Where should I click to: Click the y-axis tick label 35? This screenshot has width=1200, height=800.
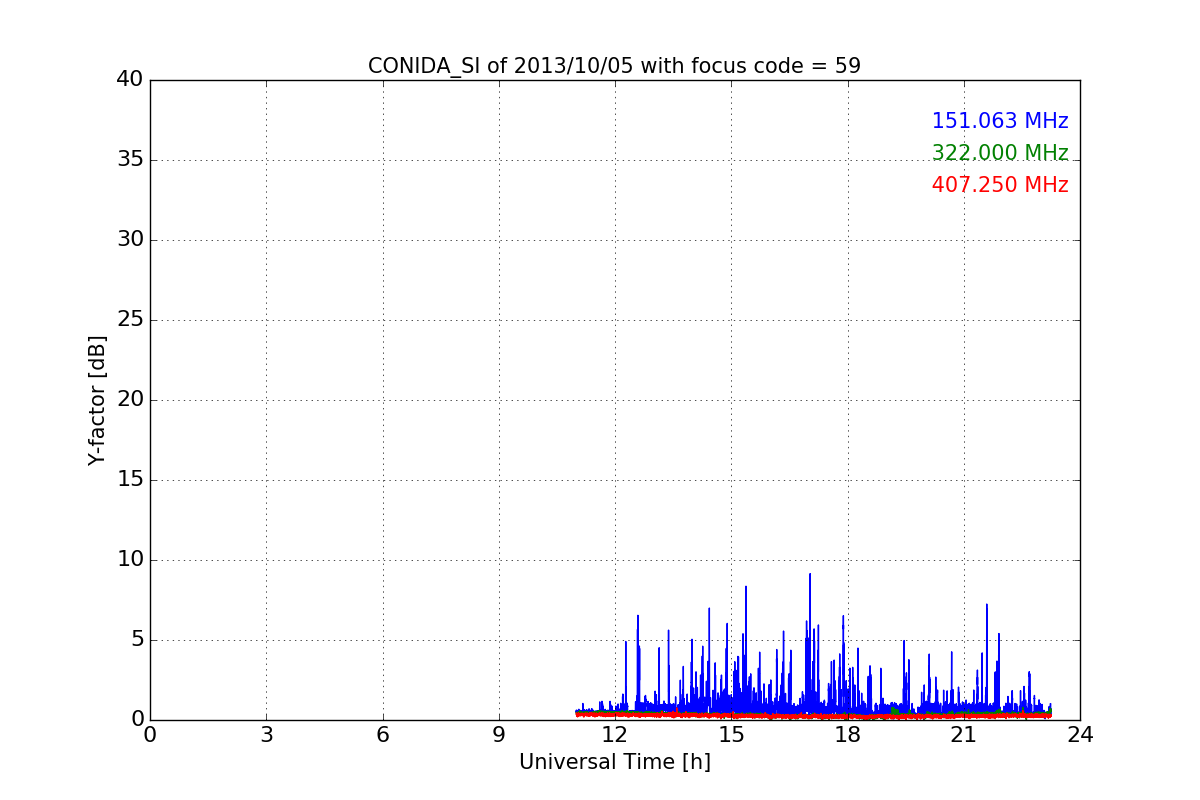[130, 160]
